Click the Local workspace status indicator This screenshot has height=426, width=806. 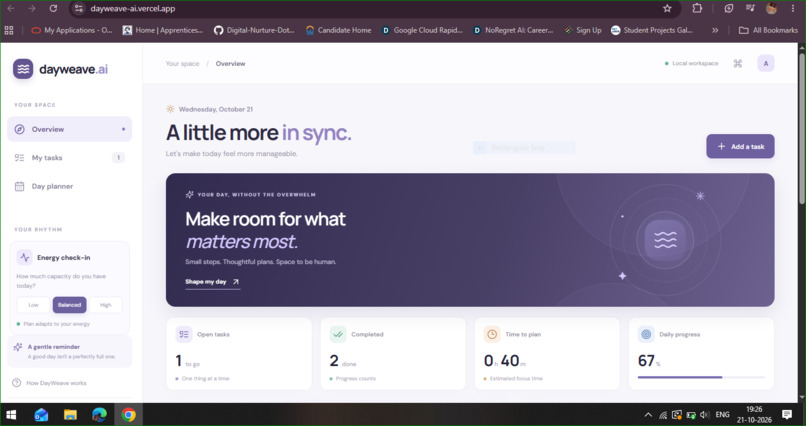click(x=691, y=63)
